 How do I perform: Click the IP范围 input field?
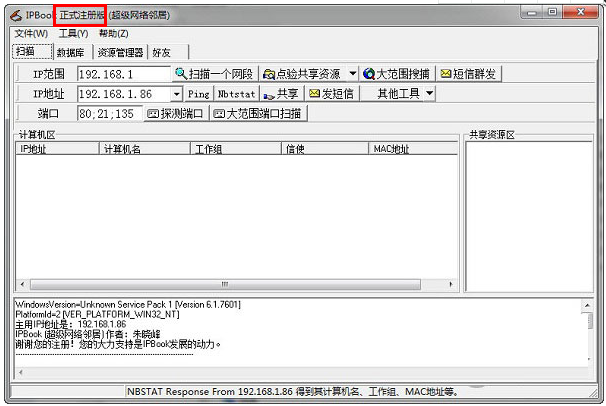pos(124,74)
